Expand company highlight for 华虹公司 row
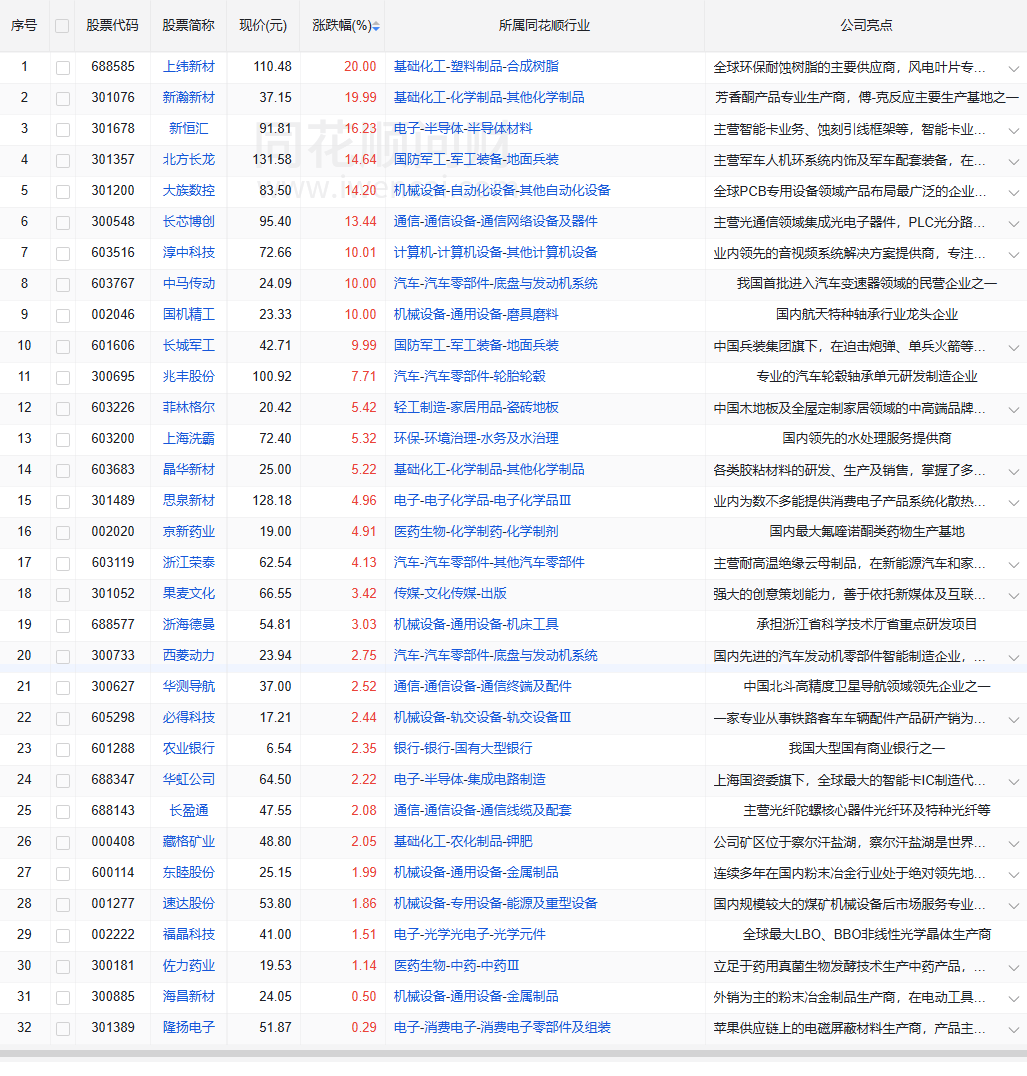The height and width of the screenshot is (1076, 1027). pyautogui.click(x=1013, y=781)
